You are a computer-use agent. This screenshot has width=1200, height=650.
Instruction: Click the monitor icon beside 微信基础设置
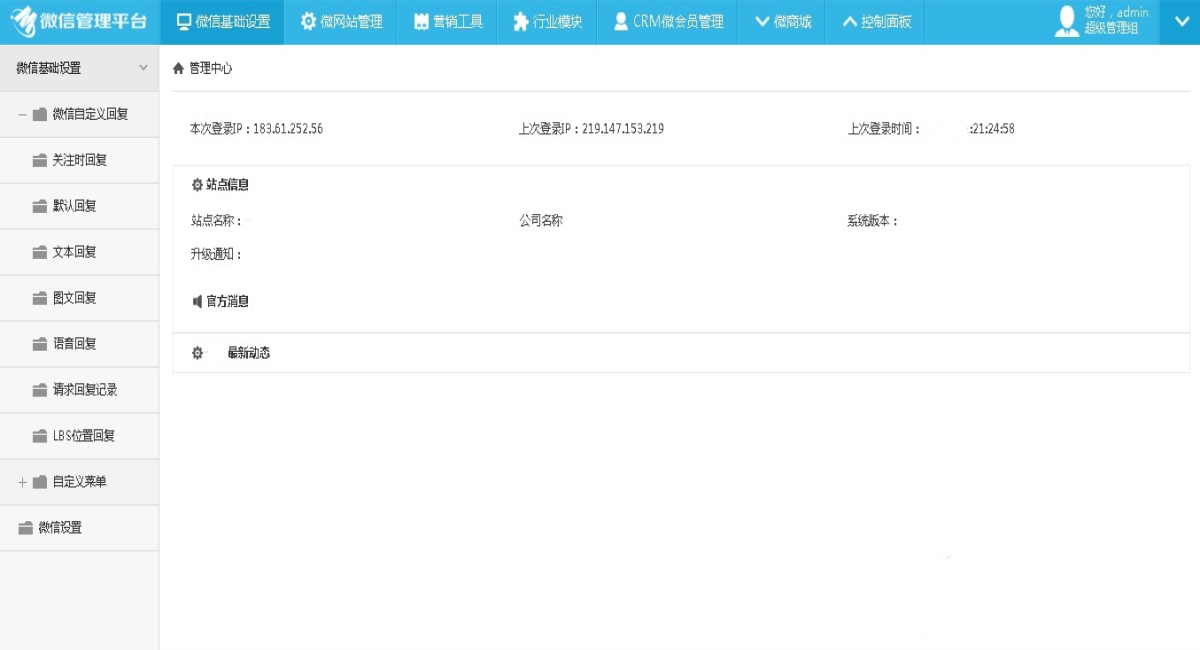183,21
